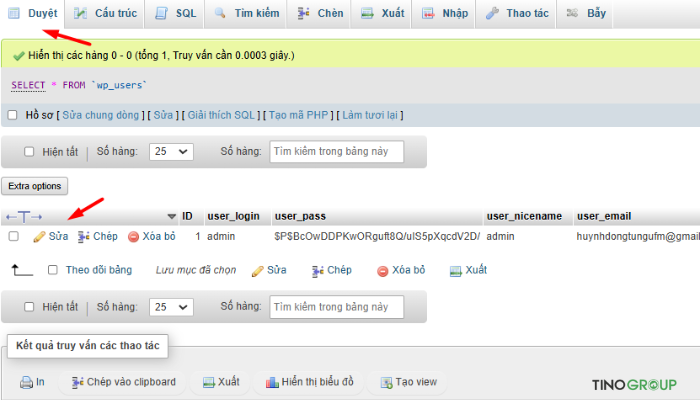Sort by the user_nicename column header

click(524, 217)
